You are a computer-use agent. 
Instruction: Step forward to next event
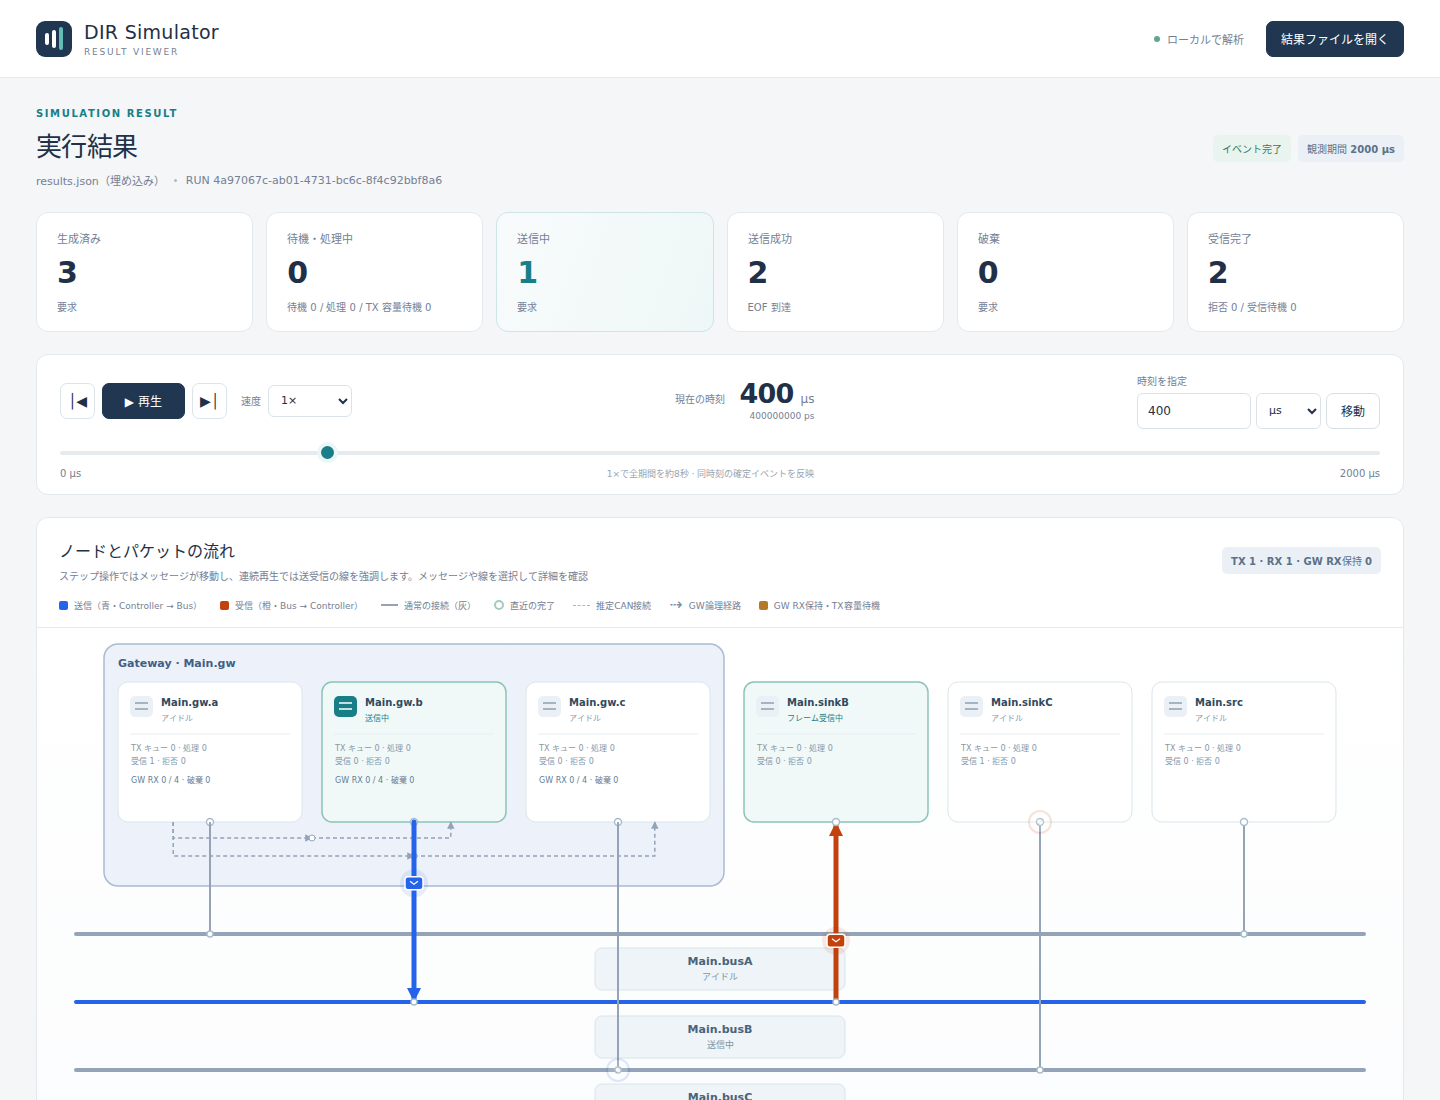click(209, 401)
